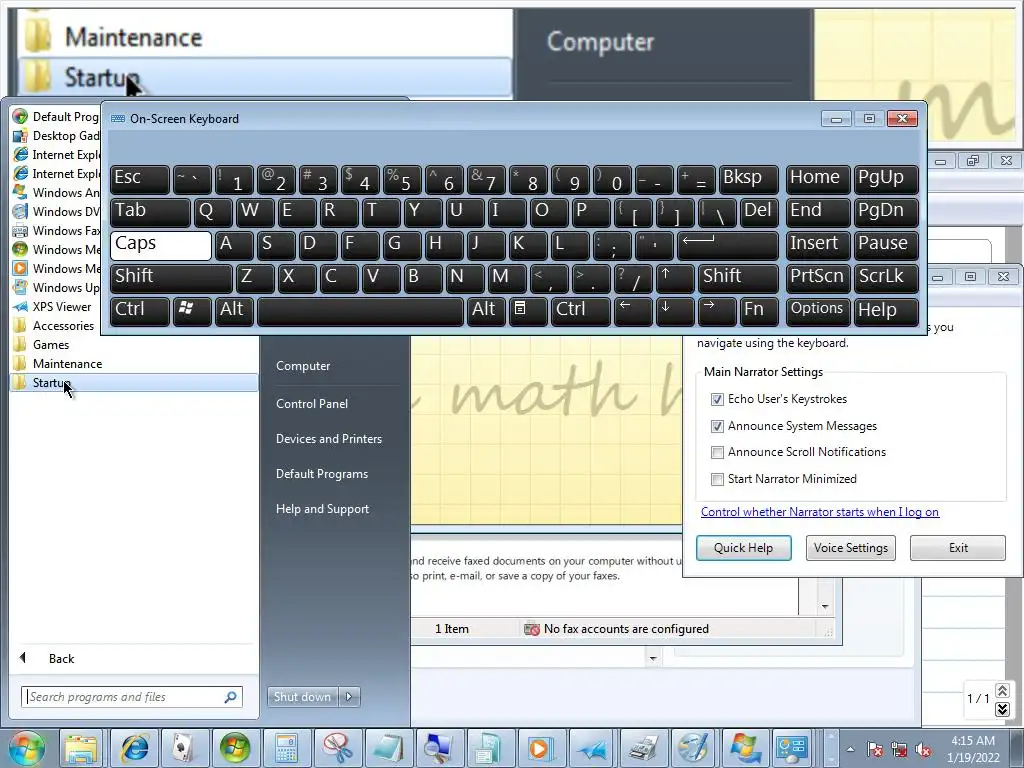The image size is (1024, 768).
Task: Open Narrator Voice Settings
Action: 850,548
